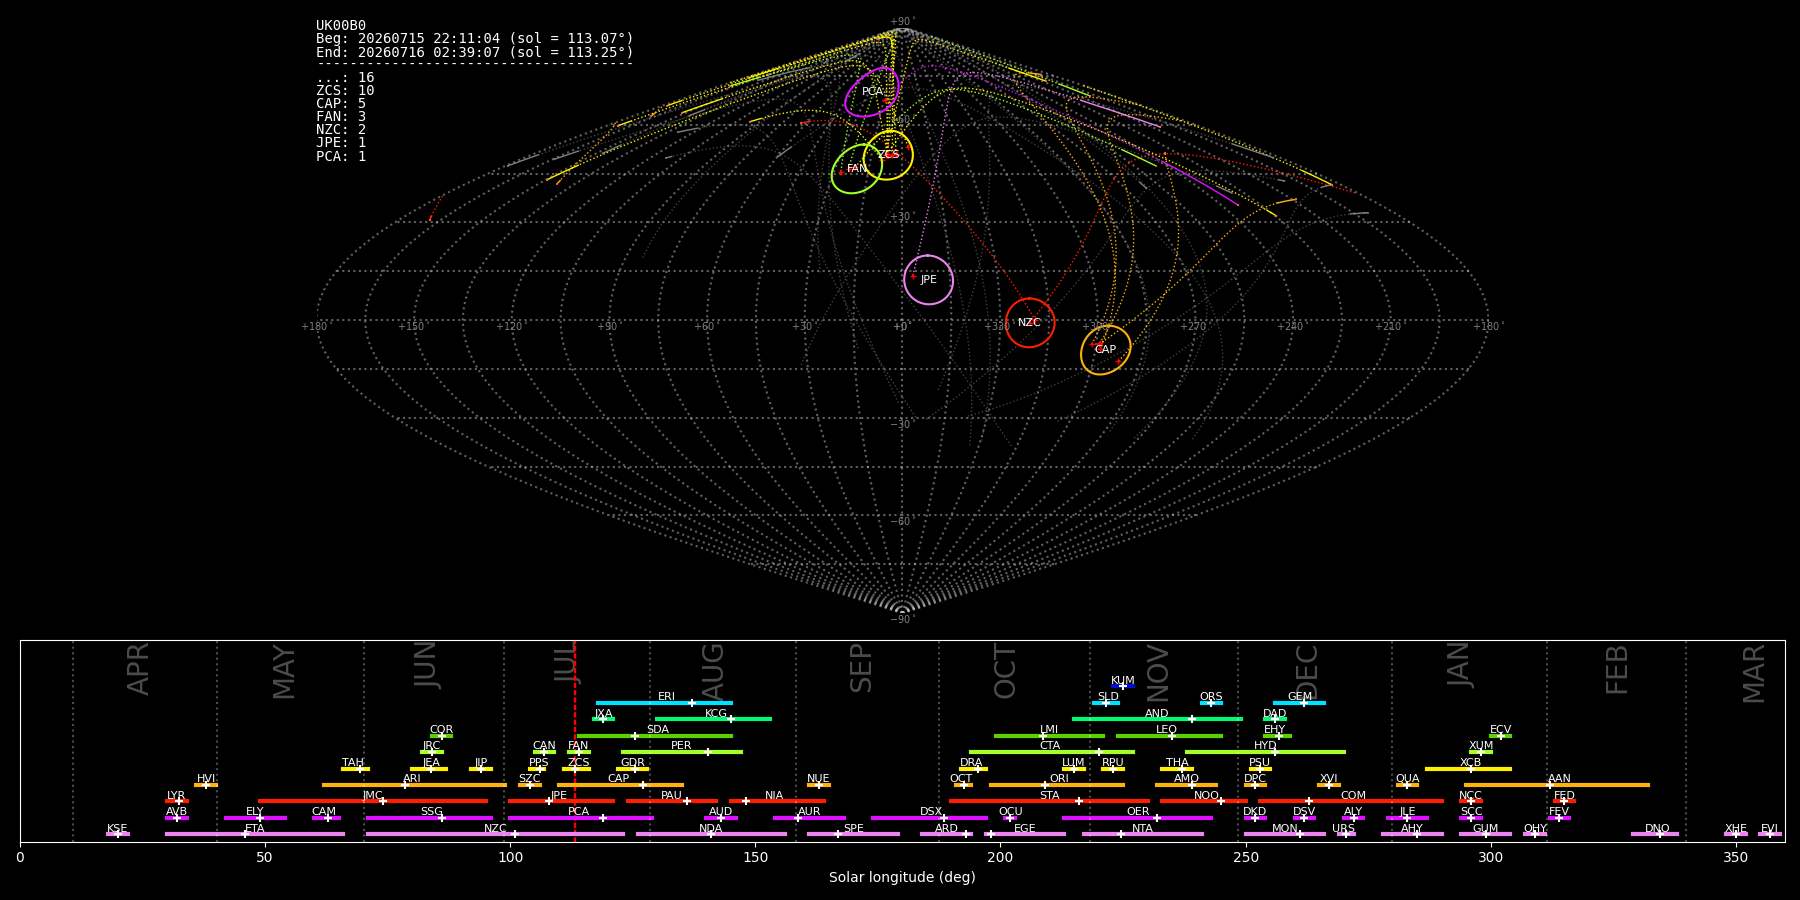Click the white peak marker on the DRA bar

coord(978,769)
